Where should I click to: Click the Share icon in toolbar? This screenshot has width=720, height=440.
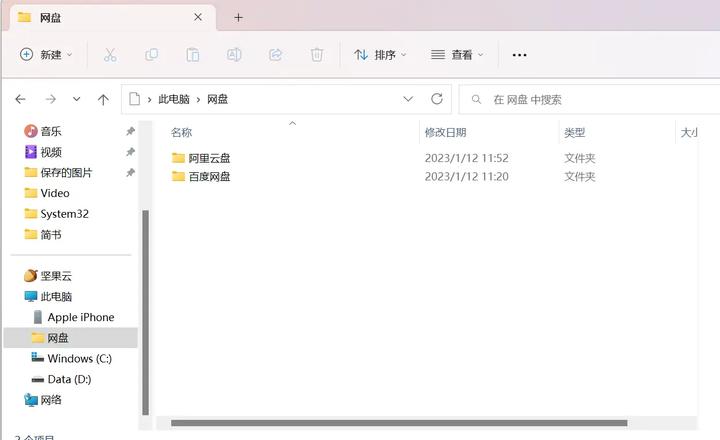click(275, 55)
